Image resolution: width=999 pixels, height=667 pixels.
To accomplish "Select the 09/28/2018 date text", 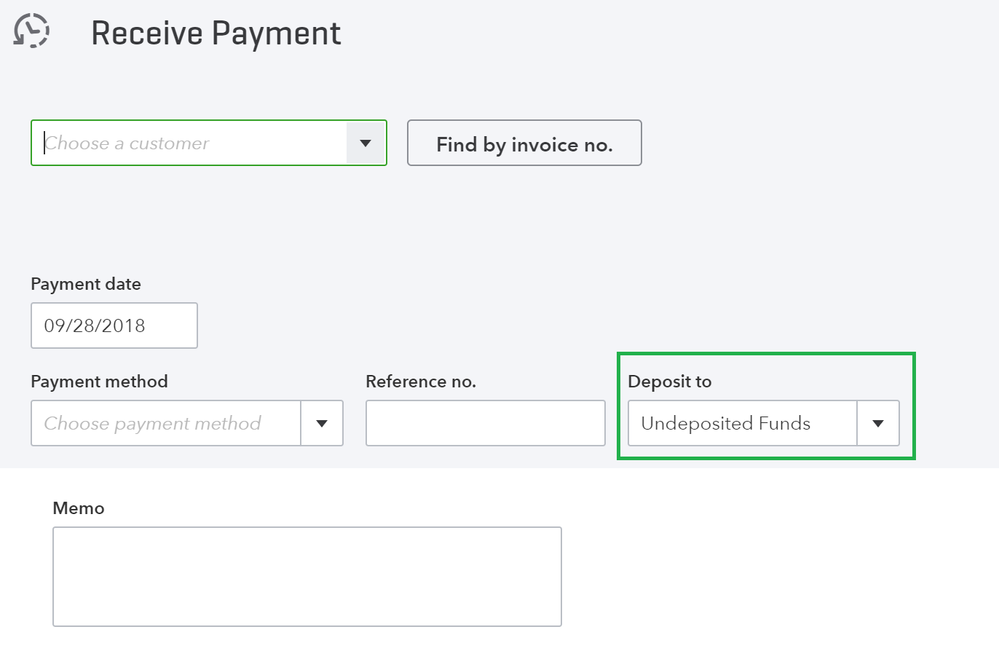I will [x=95, y=325].
